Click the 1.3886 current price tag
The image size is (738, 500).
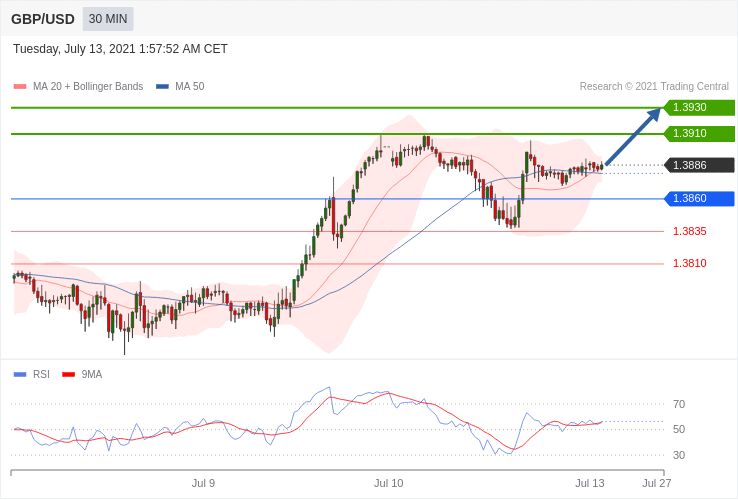tap(699, 165)
